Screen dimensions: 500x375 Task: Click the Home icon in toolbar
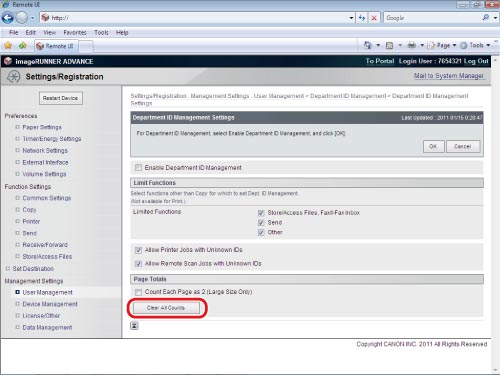coord(368,45)
